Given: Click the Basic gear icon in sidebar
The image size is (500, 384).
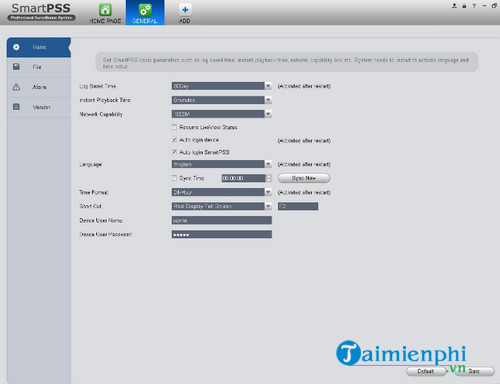Looking at the screenshot, I should pos(16,47).
